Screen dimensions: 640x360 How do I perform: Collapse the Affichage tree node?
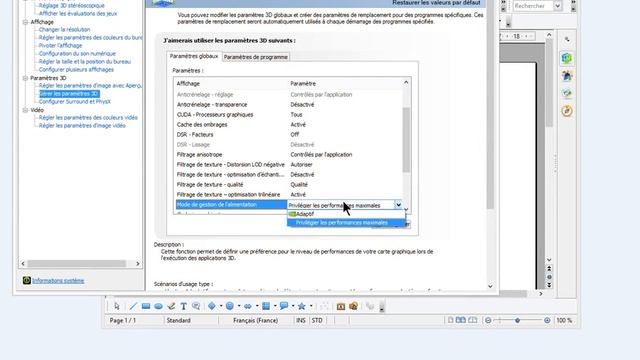tap(25, 22)
